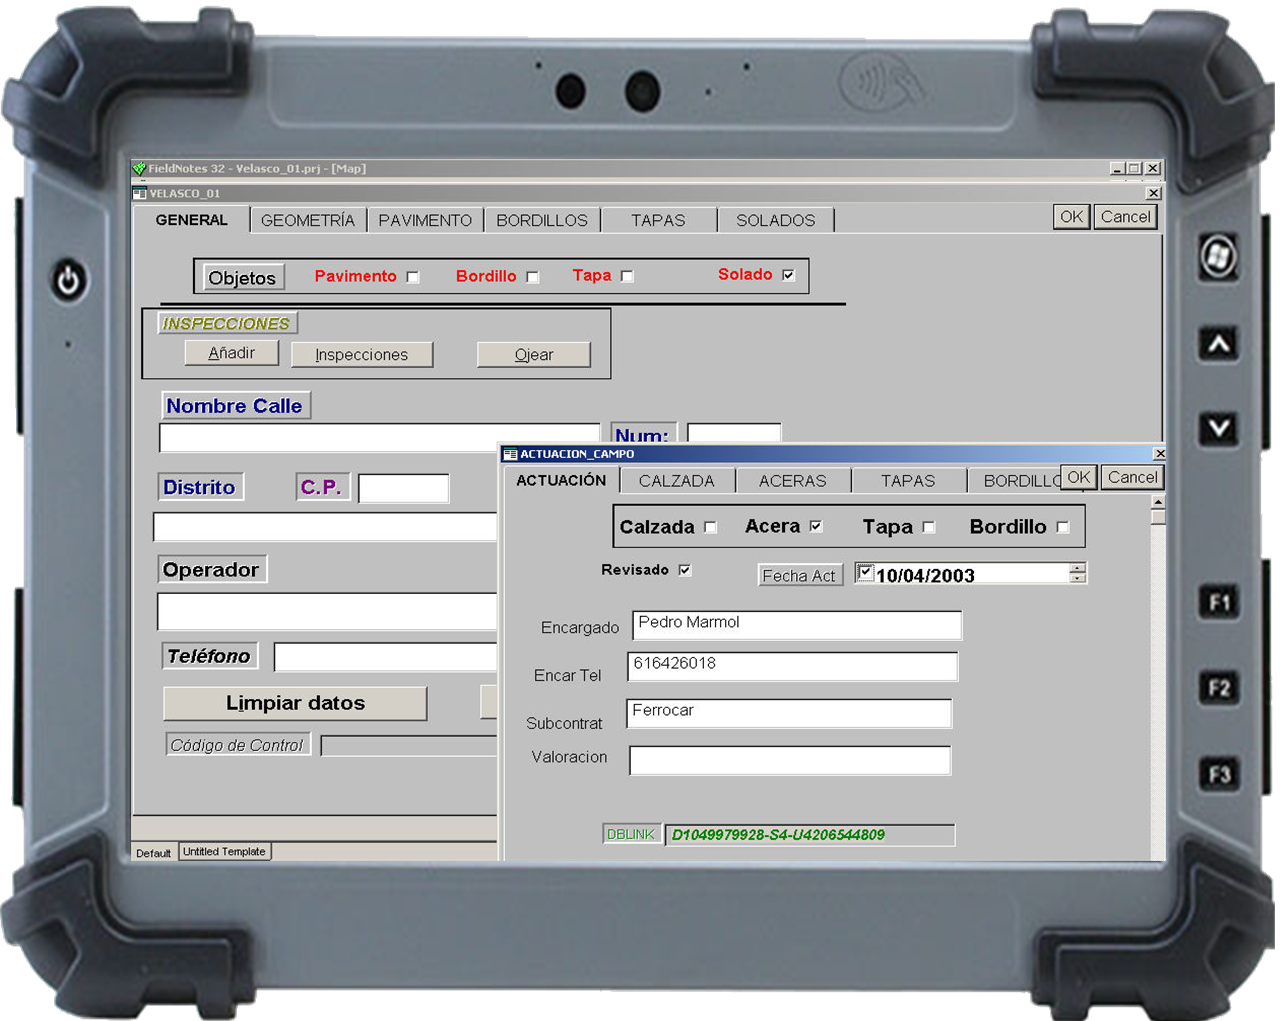Image resolution: width=1280 pixels, height=1021 pixels.
Task: Click the Limpiar datos button
Action: (295, 703)
